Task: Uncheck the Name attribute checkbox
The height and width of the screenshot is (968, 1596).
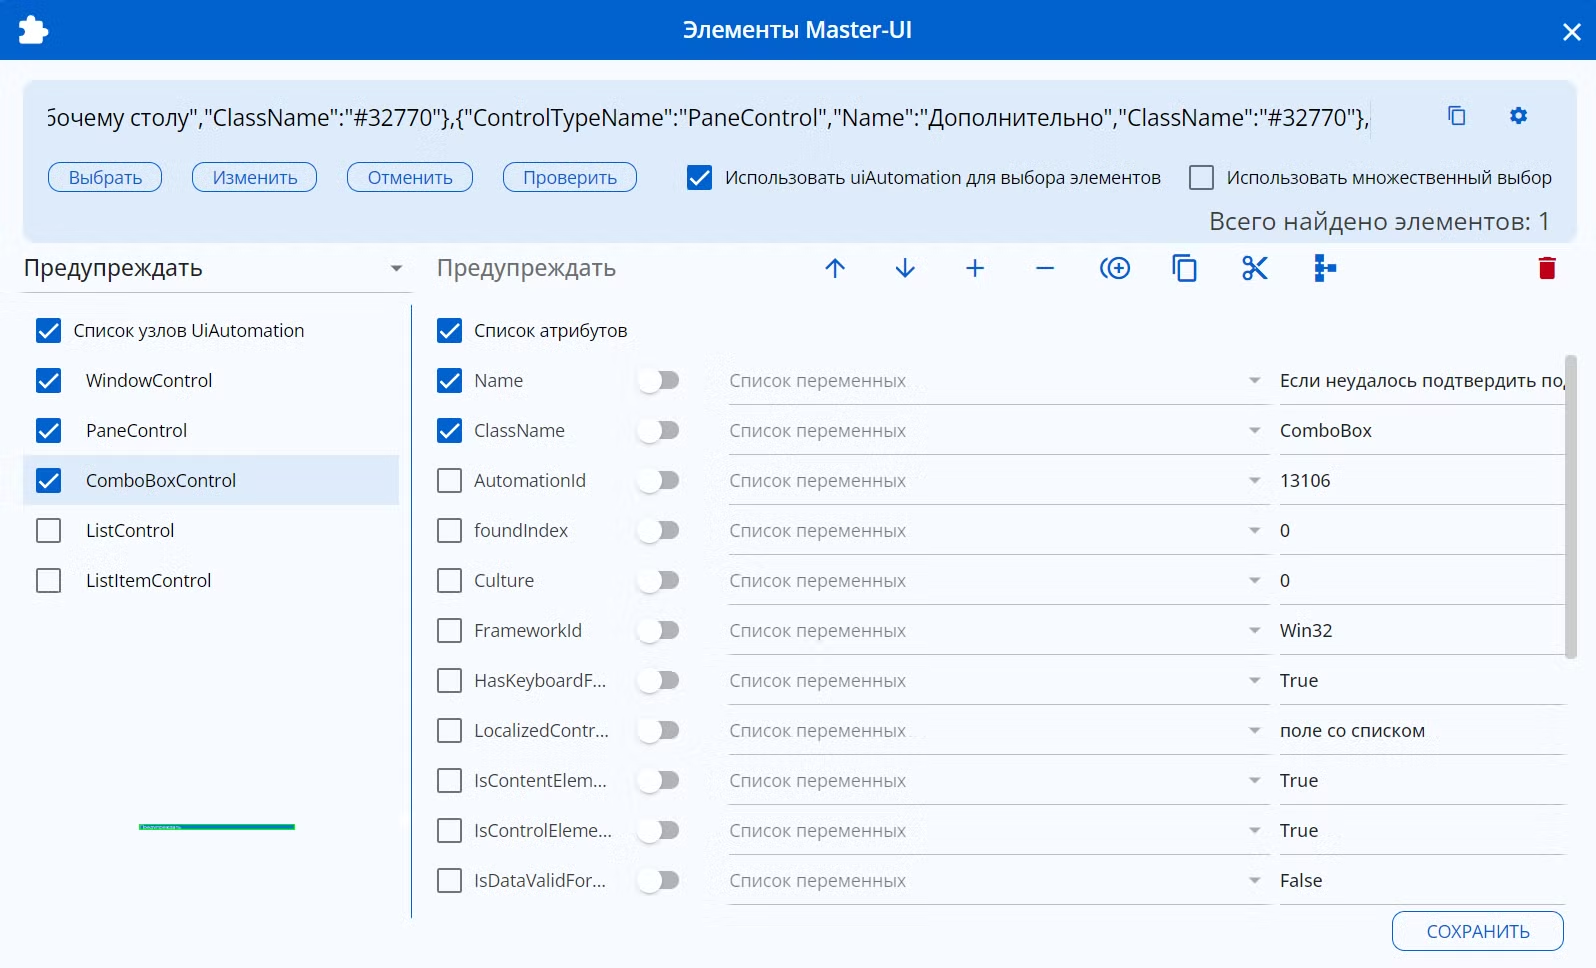Action: pyautogui.click(x=450, y=381)
